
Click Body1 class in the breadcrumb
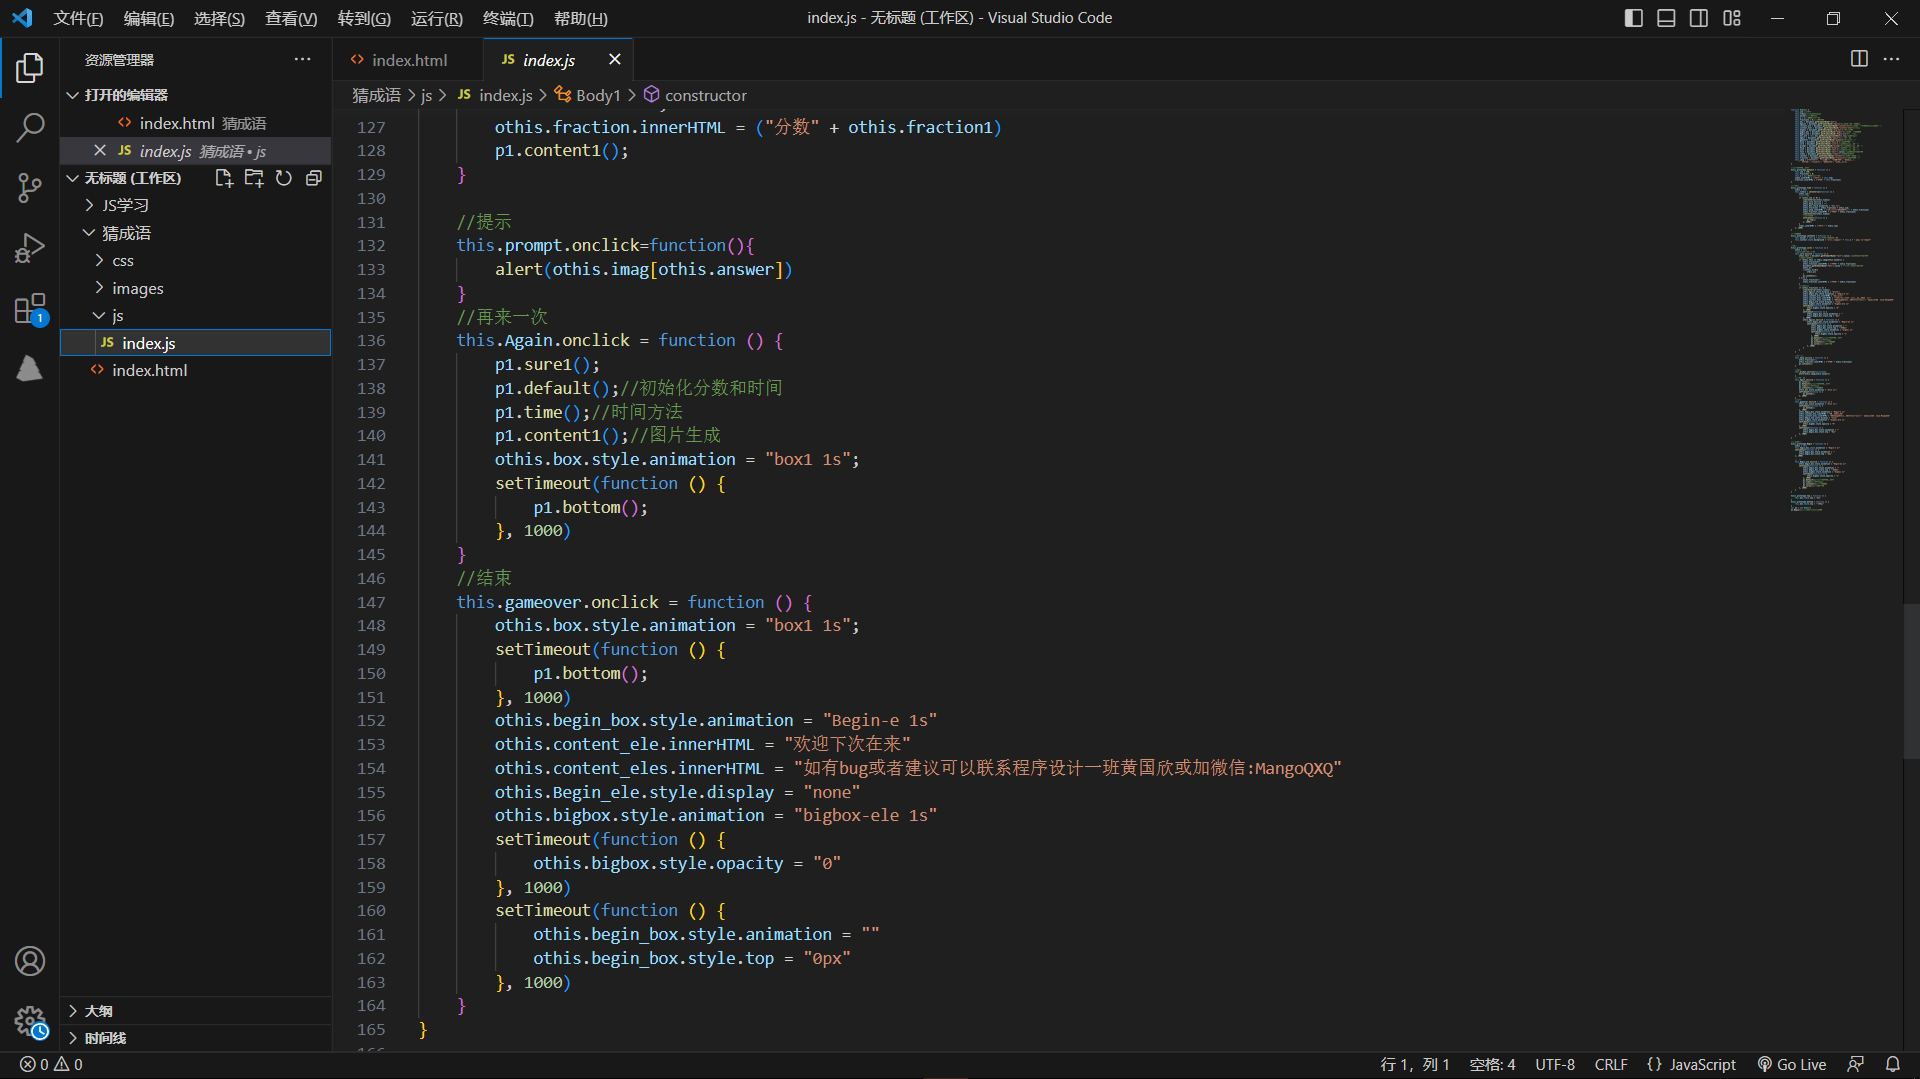tap(588, 95)
